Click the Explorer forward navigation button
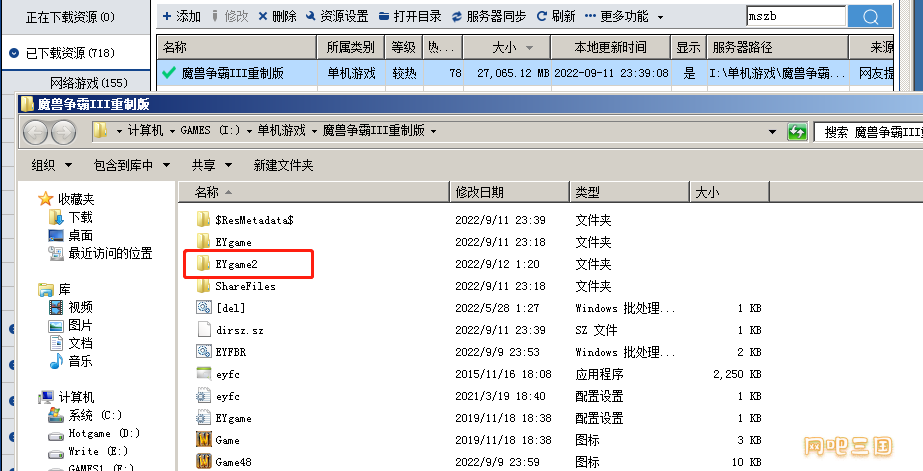 63,132
